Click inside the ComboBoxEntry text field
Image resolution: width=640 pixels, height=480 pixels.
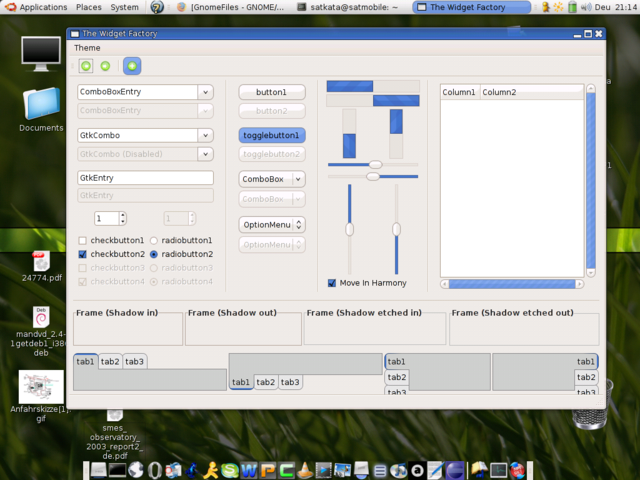138,92
